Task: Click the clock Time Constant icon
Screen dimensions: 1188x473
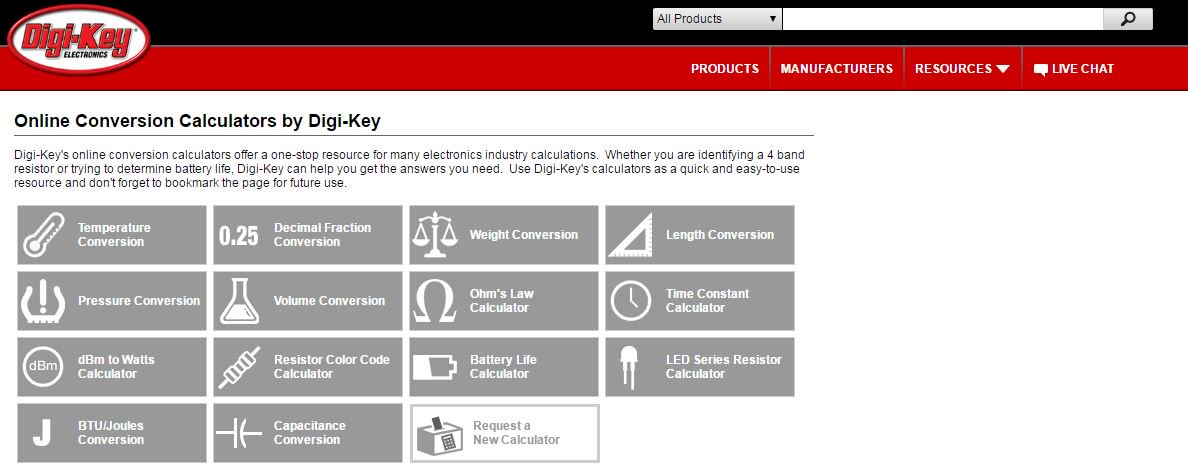Action: pyautogui.click(x=630, y=301)
